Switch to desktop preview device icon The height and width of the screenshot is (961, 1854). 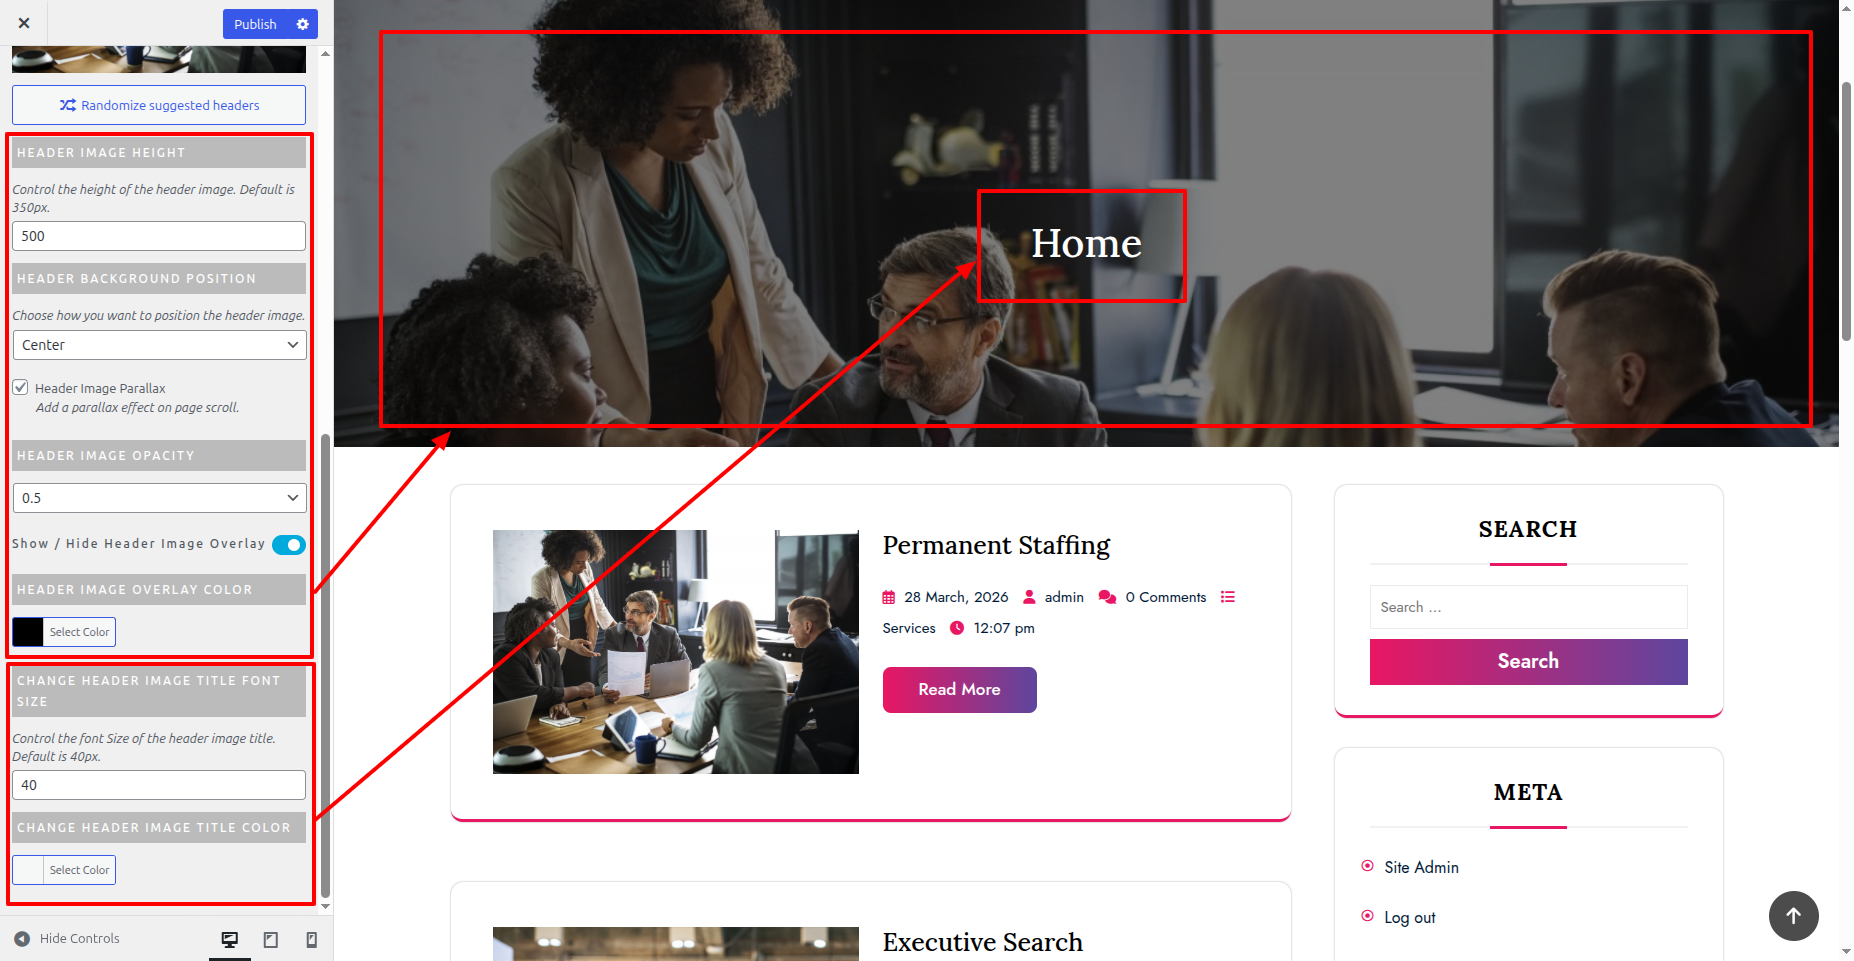point(230,940)
